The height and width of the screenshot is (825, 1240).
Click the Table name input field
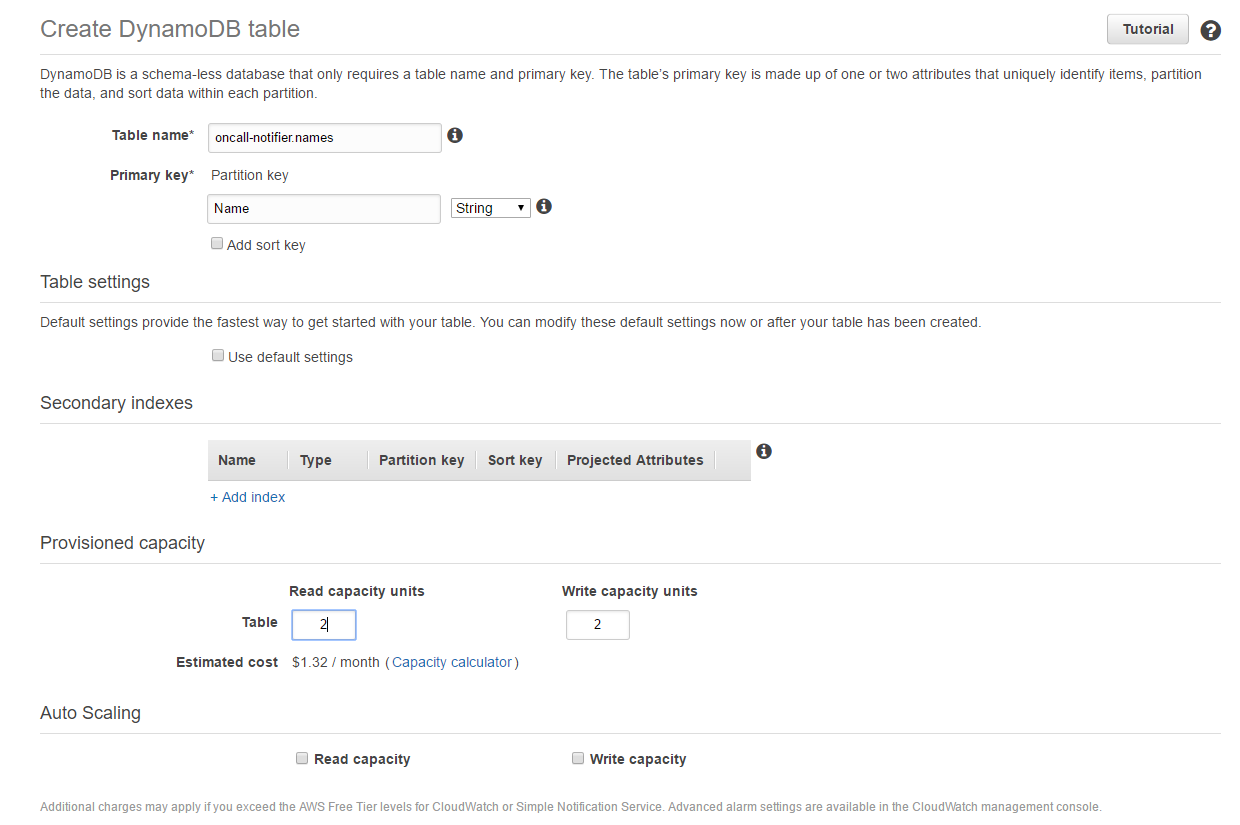324,138
